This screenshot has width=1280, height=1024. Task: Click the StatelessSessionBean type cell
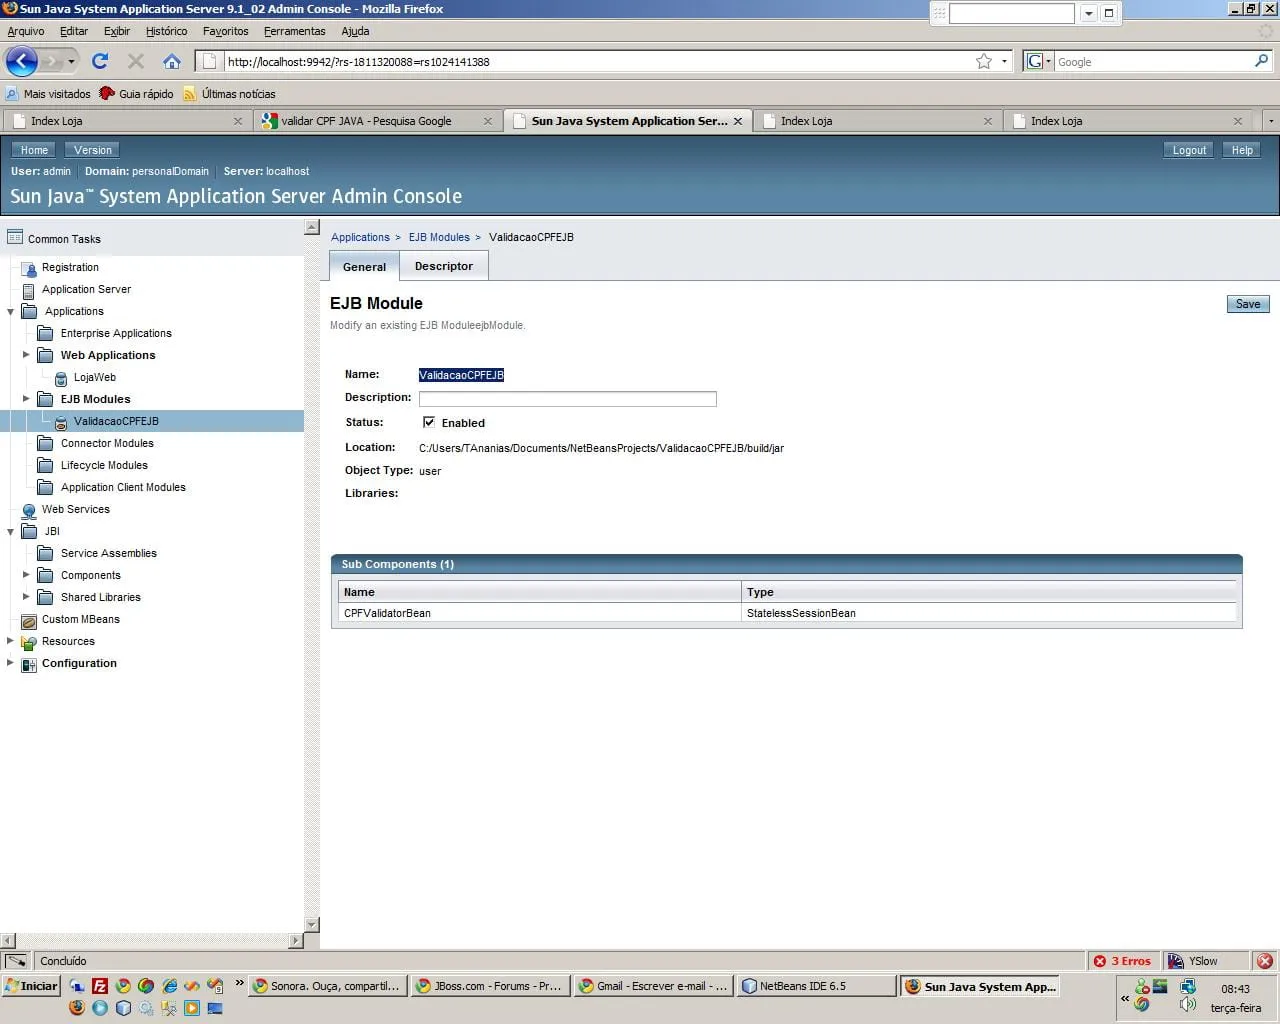coord(989,613)
